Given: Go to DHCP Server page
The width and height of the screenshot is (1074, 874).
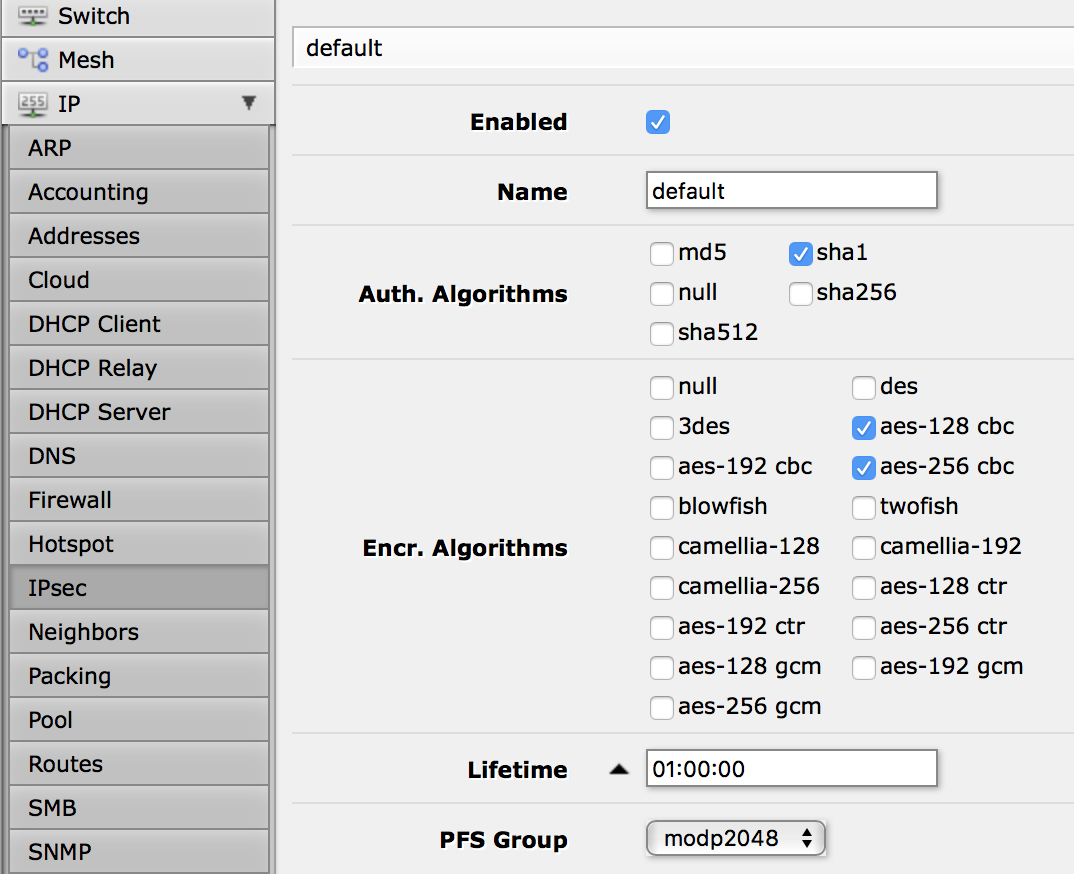Looking at the screenshot, I should click(x=139, y=412).
